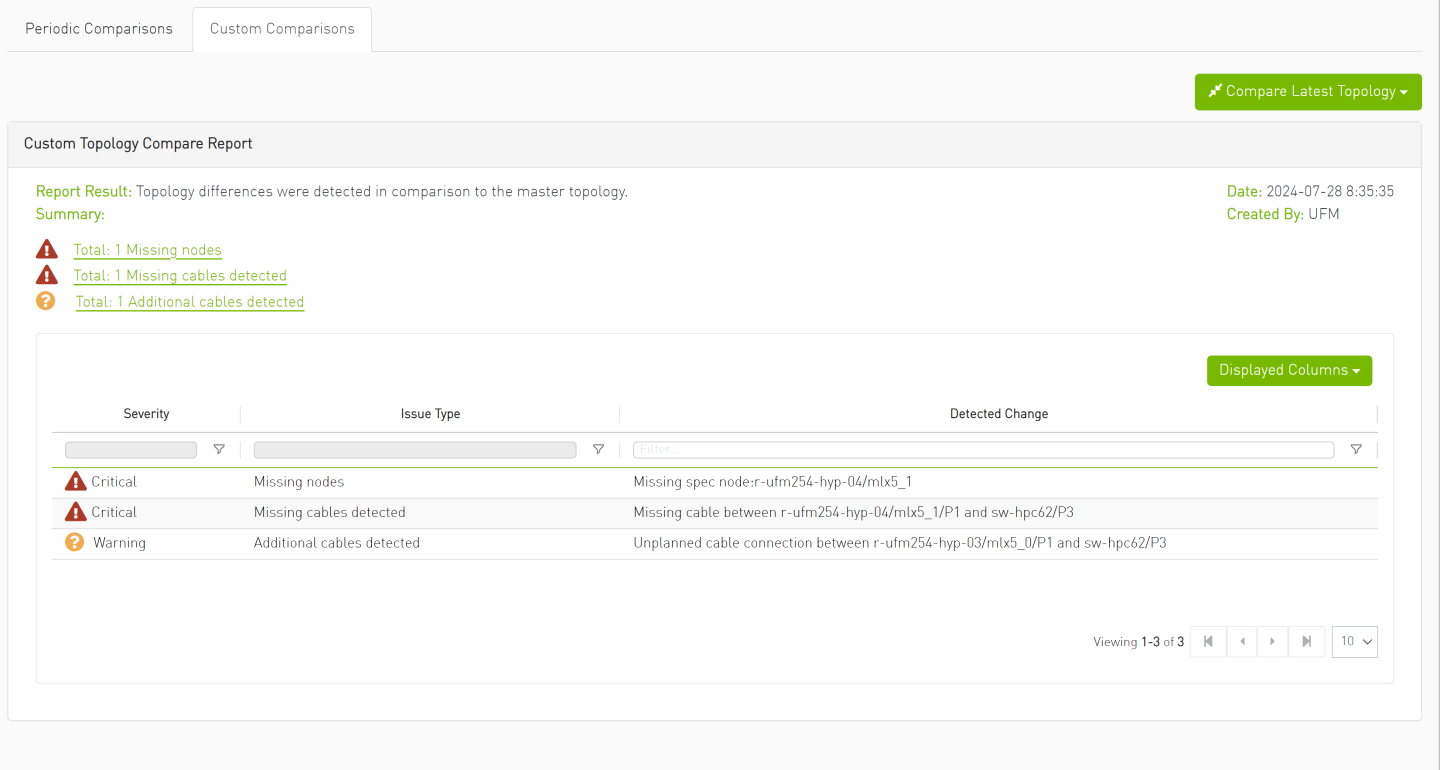This screenshot has height=770, width=1440.
Task: Click the warning question icon beside Additional cables detected row
Action: tap(75, 542)
